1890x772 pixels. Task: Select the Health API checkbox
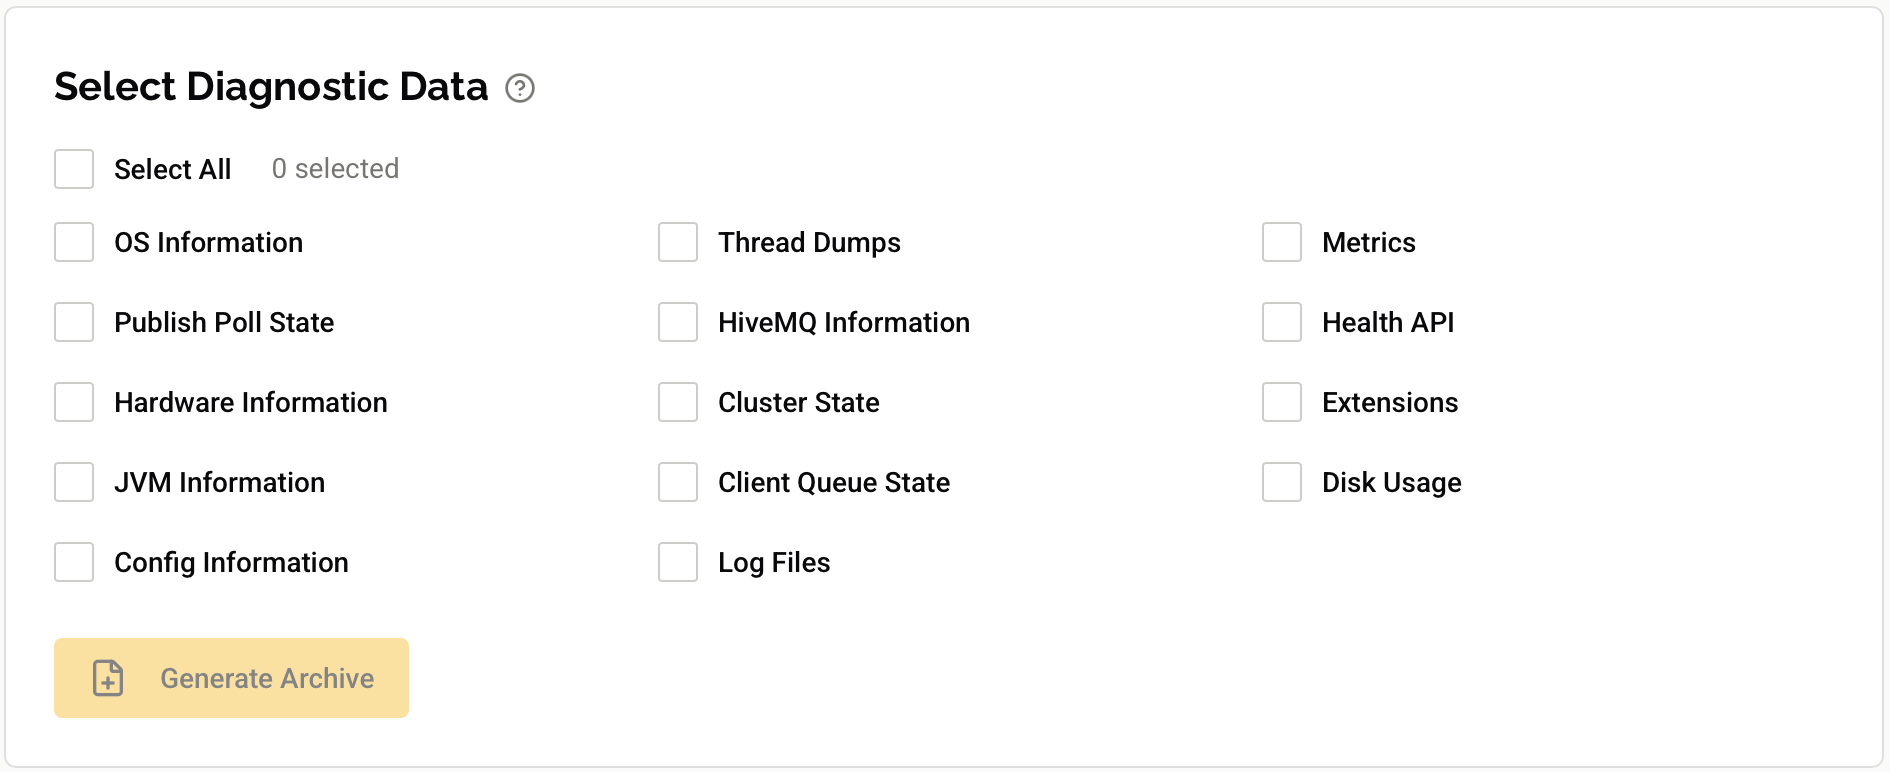coord(1281,322)
